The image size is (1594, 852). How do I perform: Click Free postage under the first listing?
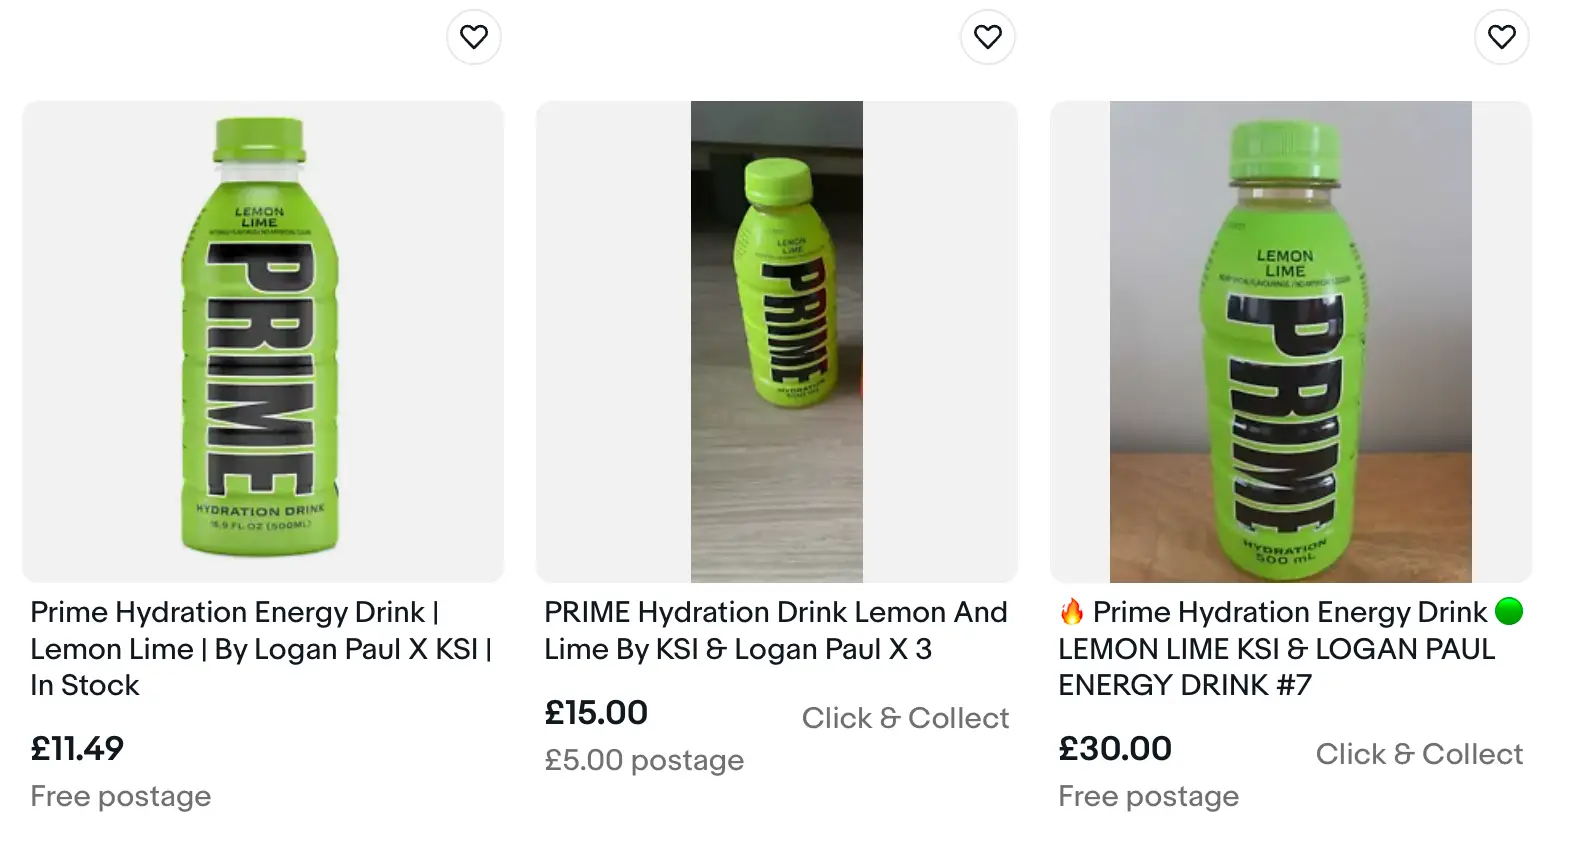coord(120,796)
